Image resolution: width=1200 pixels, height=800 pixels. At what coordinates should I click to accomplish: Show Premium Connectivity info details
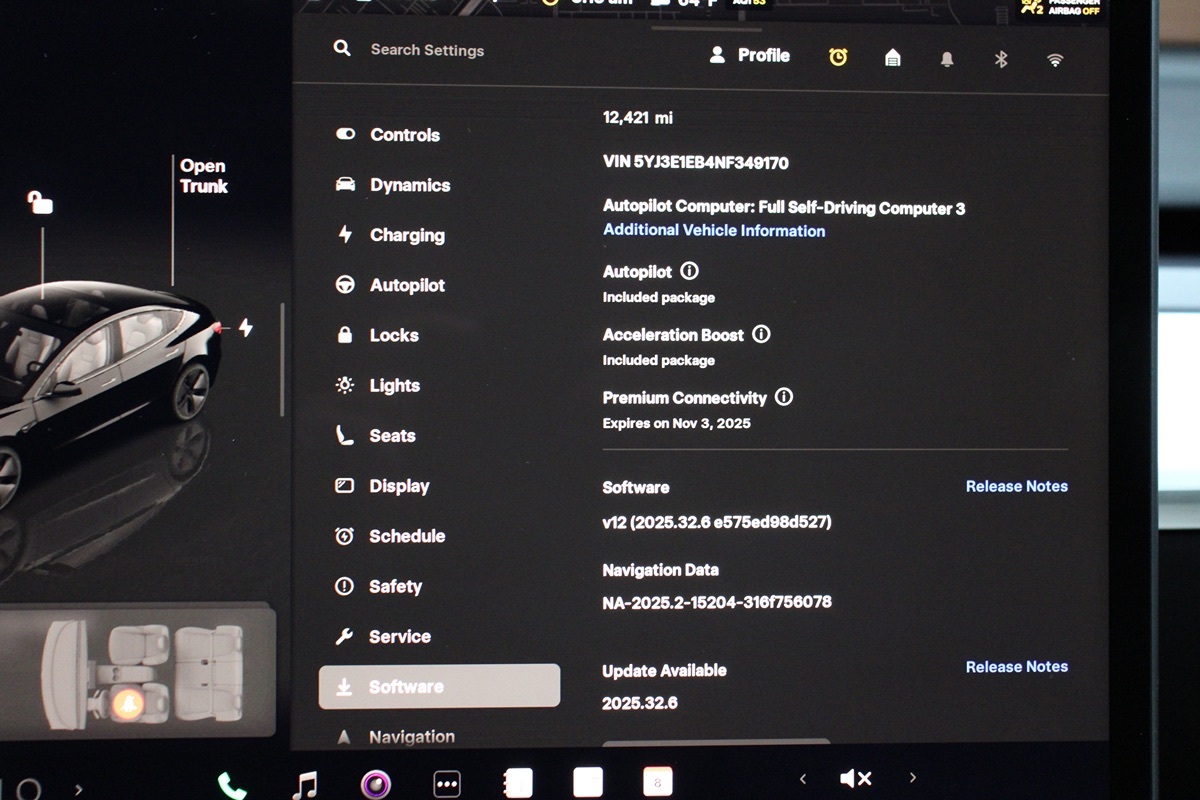click(x=784, y=397)
